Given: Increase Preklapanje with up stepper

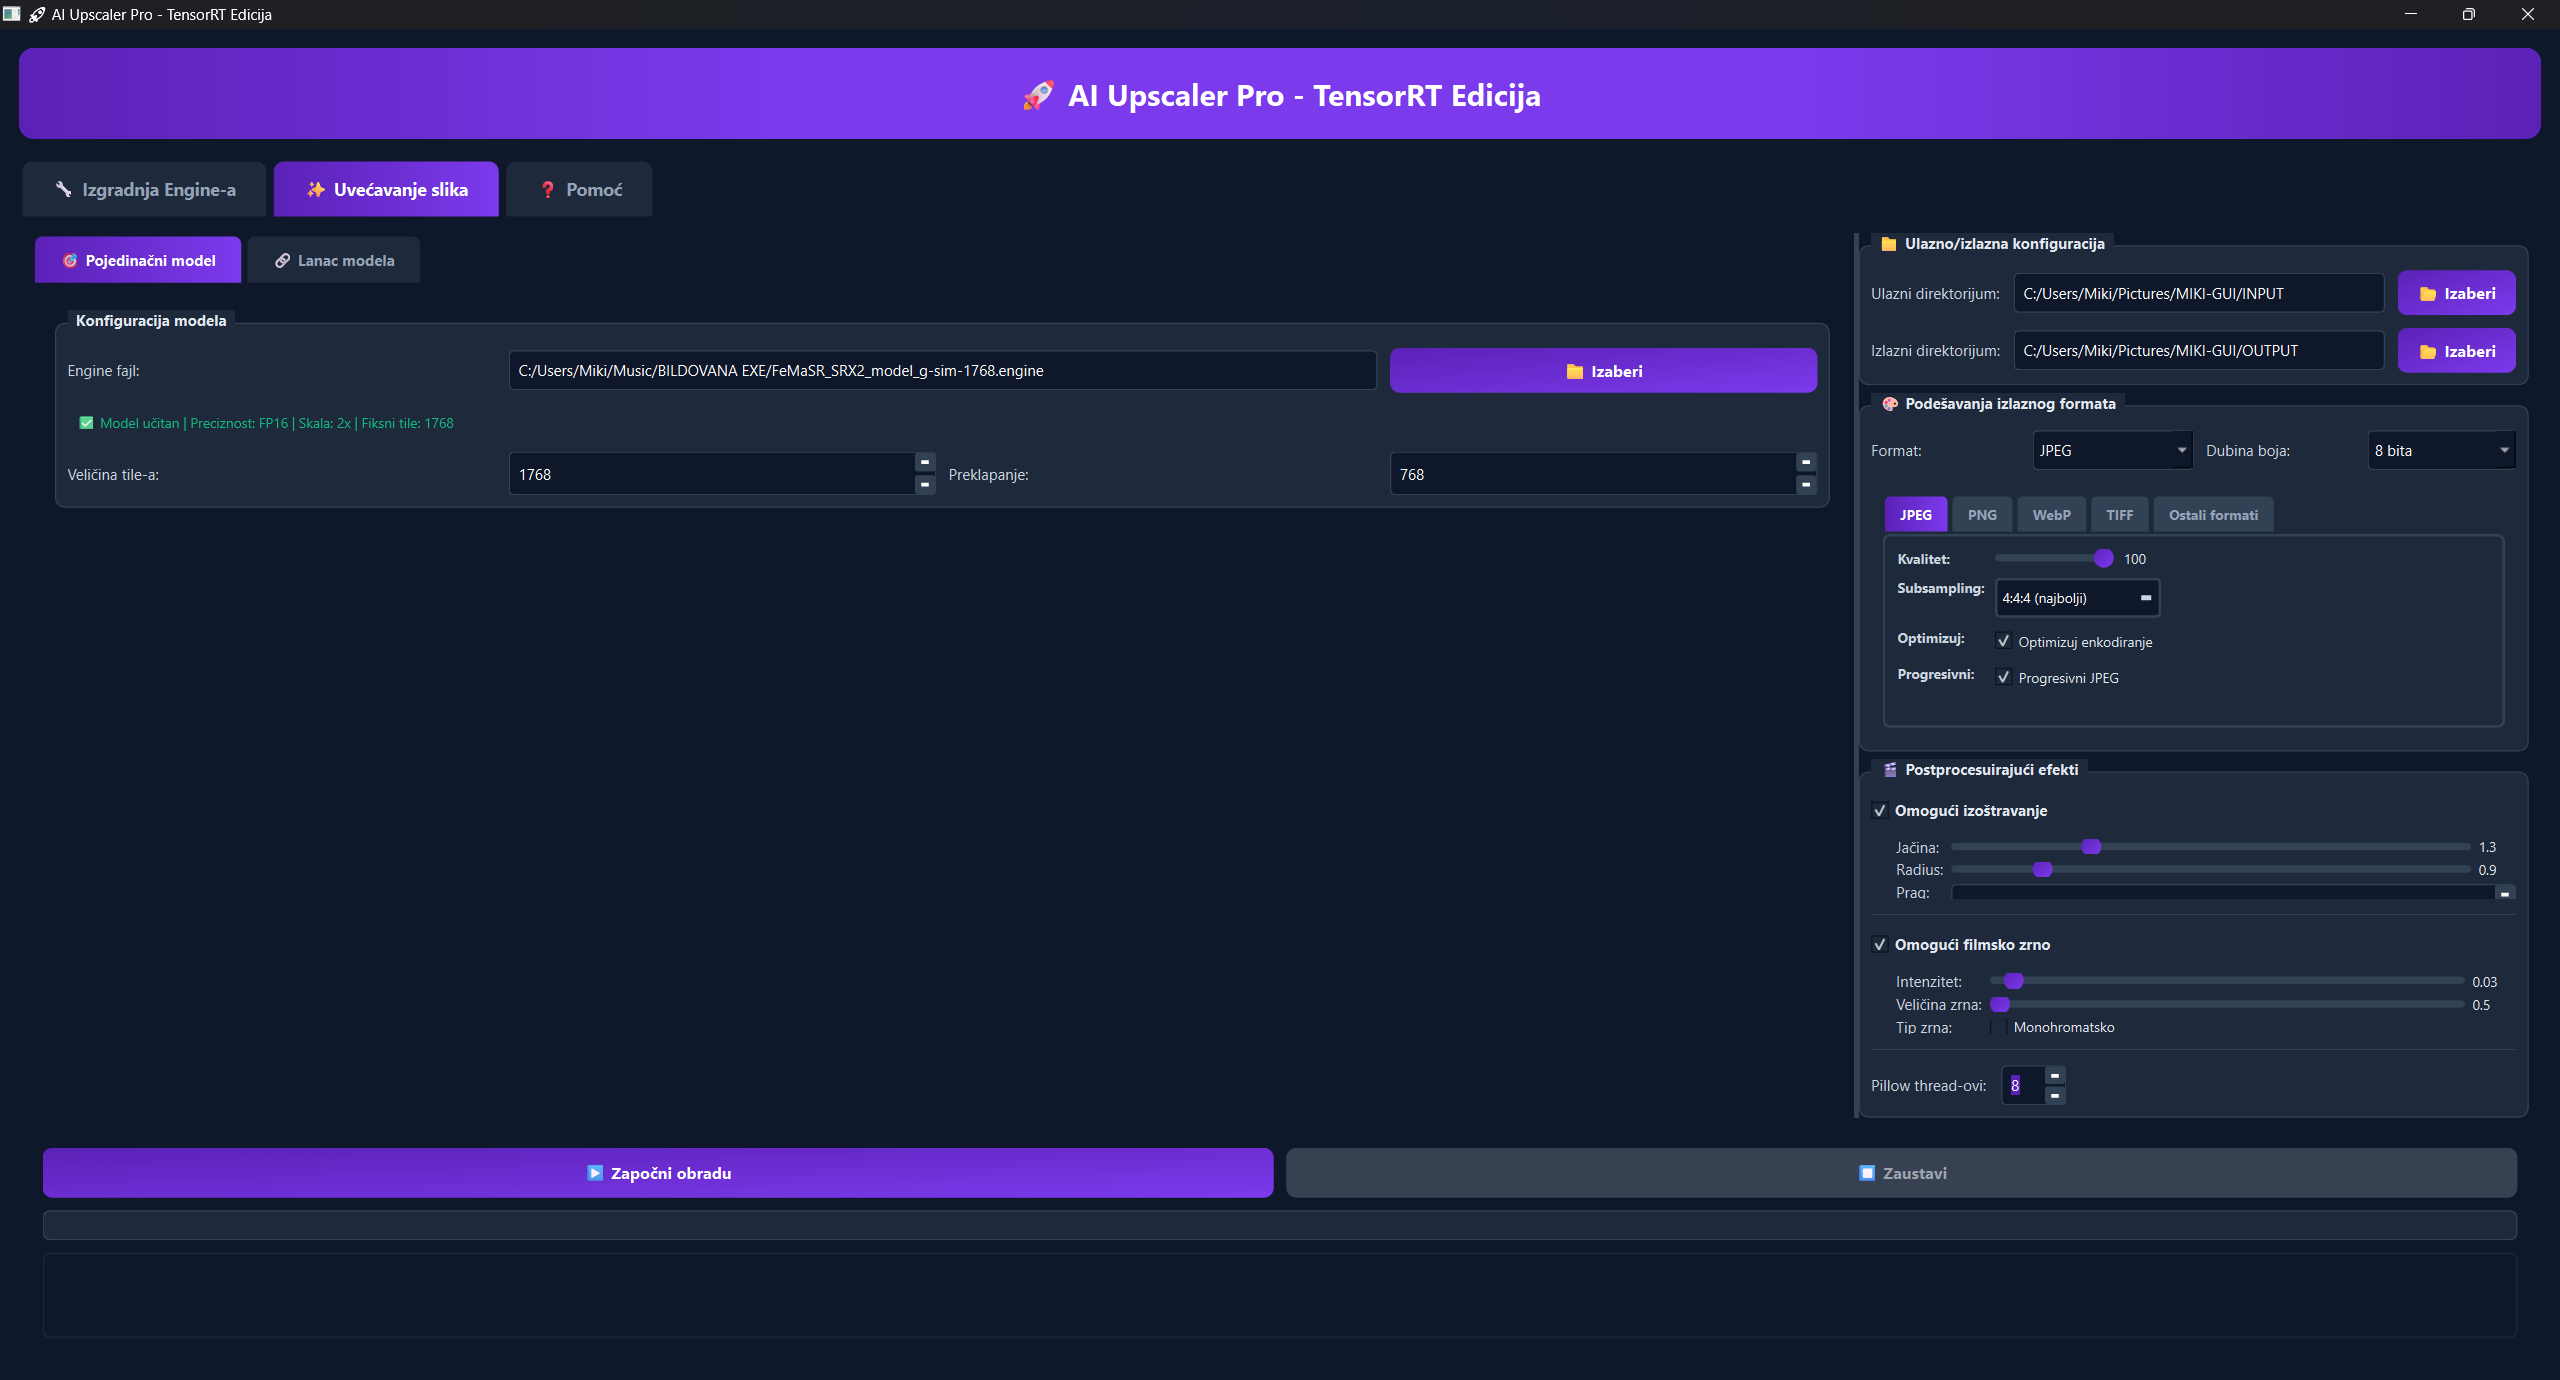Looking at the screenshot, I should point(1806,462).
